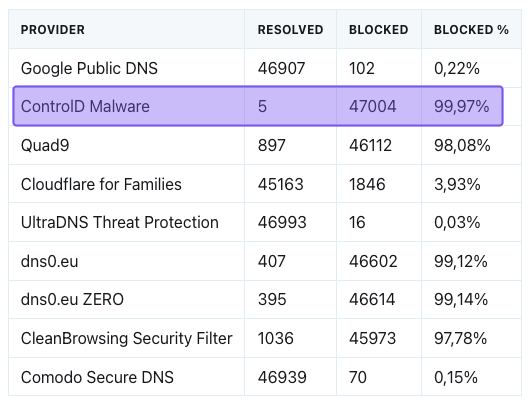Click blocked value 70 for Comodo
The image size is (531, 405).
click(x=358, y=377)
